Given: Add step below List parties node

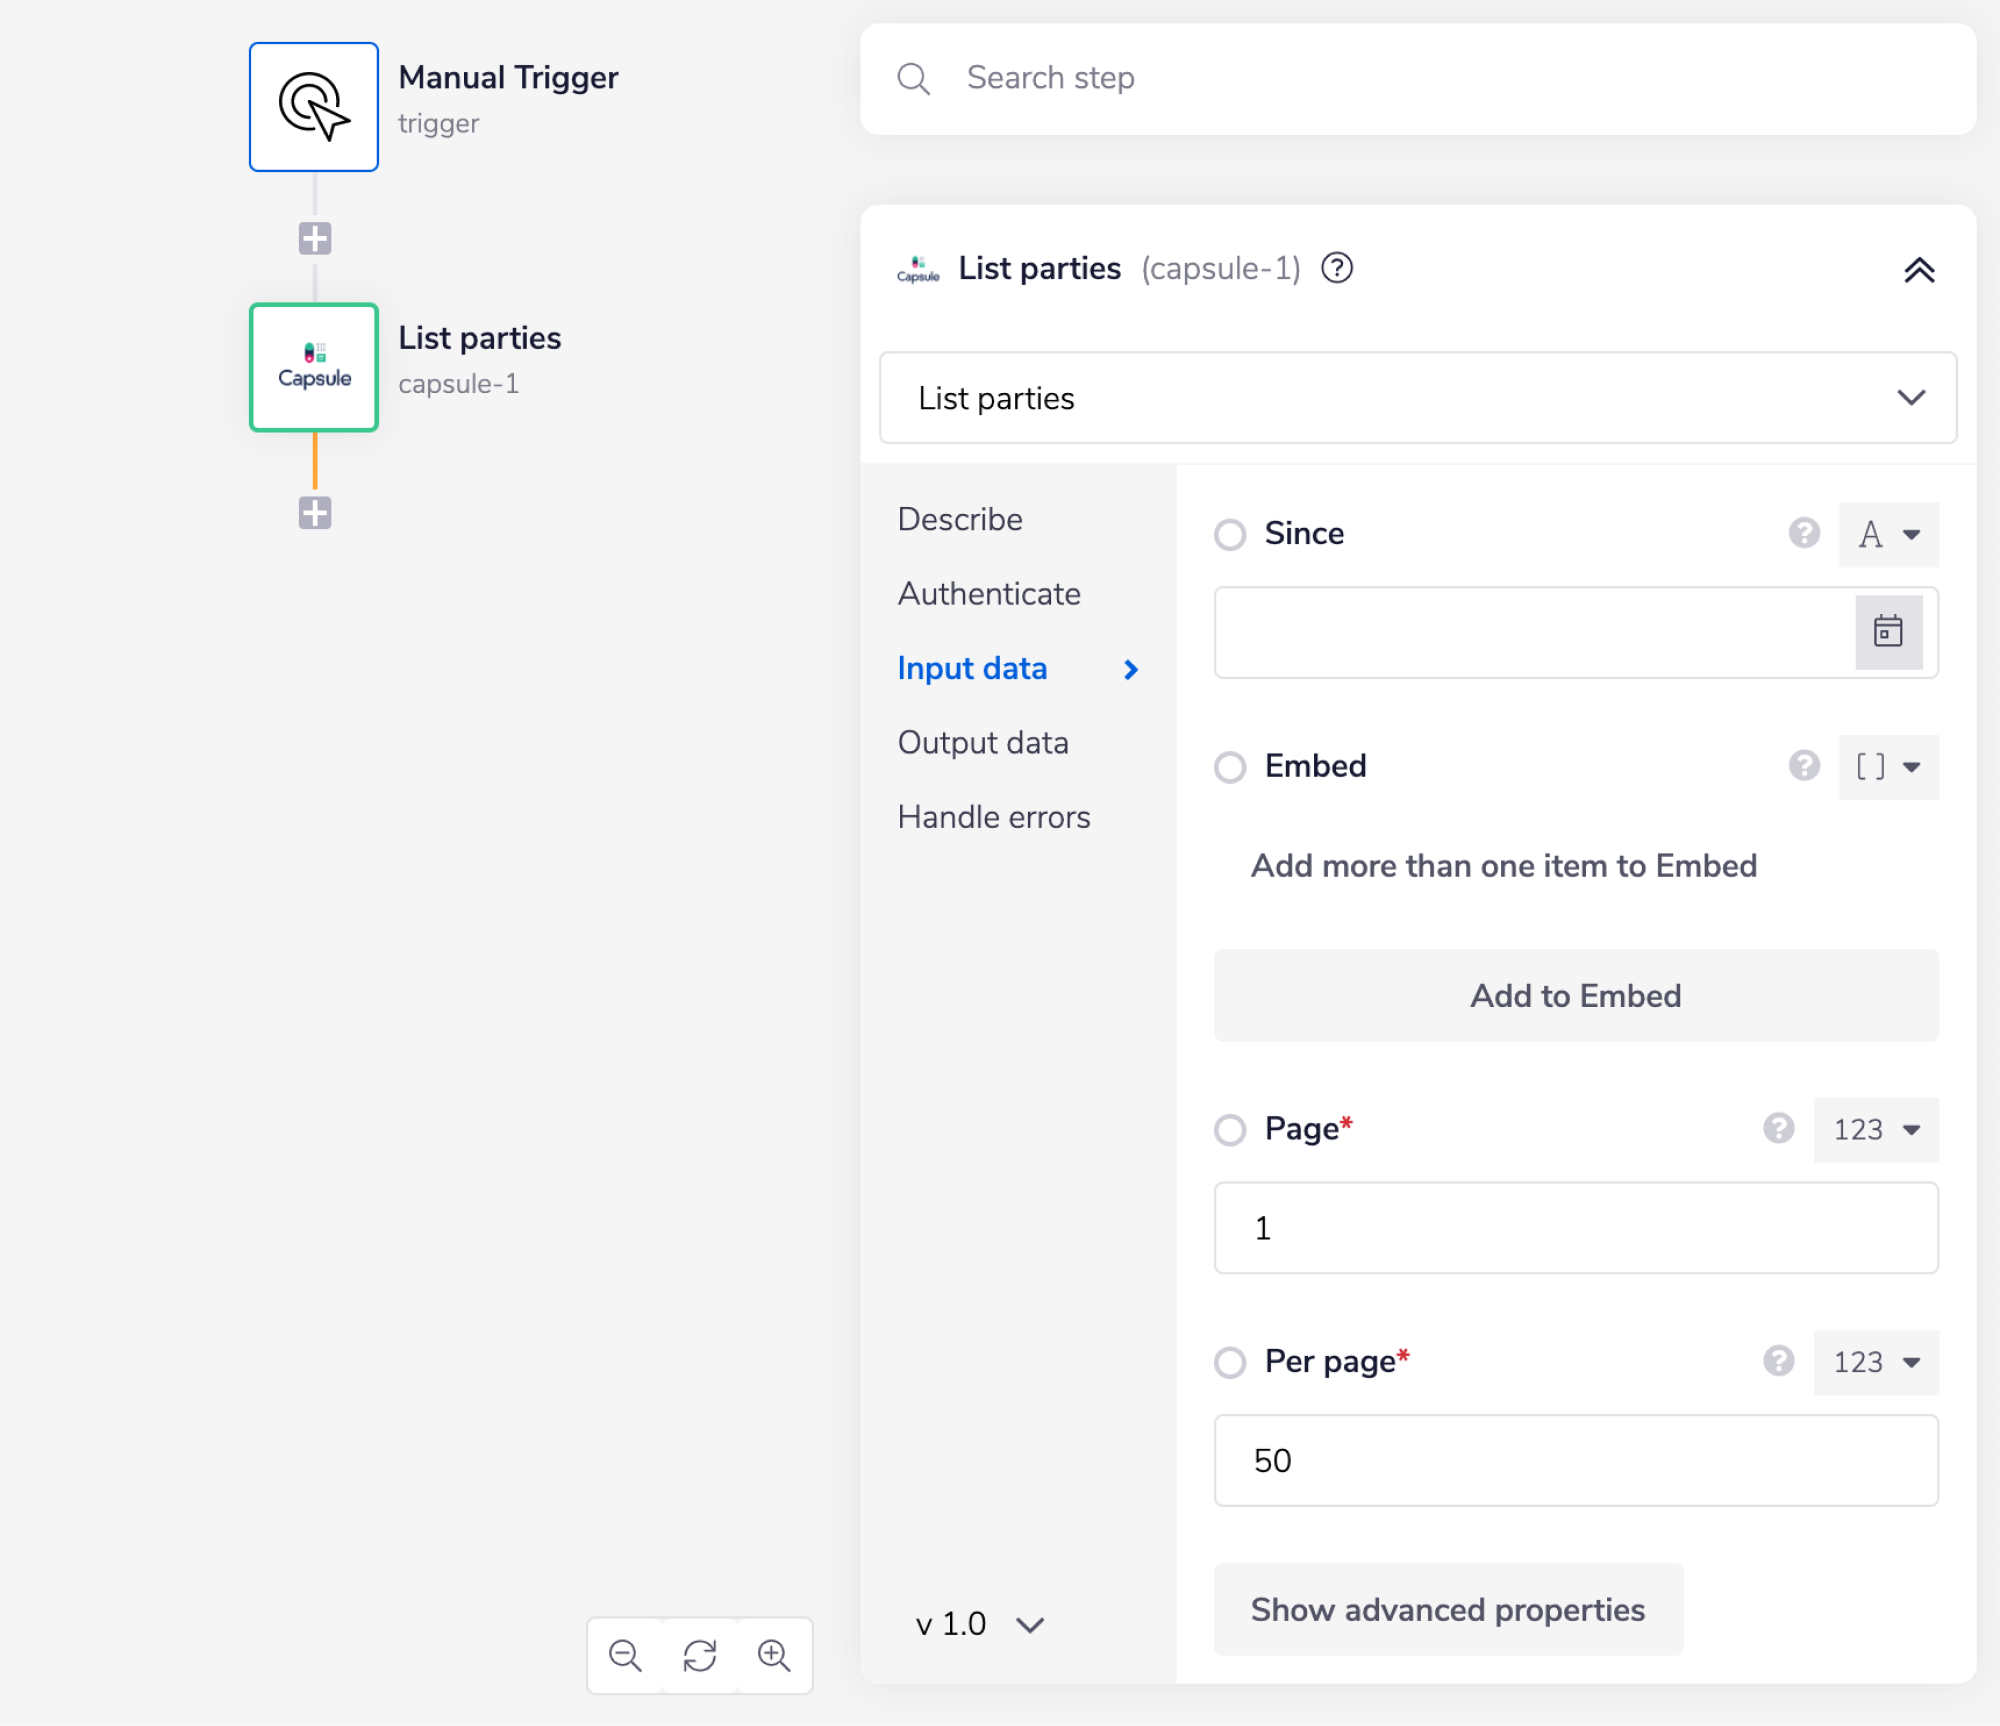Looking at the screenshot, I should tap(315, 513).
